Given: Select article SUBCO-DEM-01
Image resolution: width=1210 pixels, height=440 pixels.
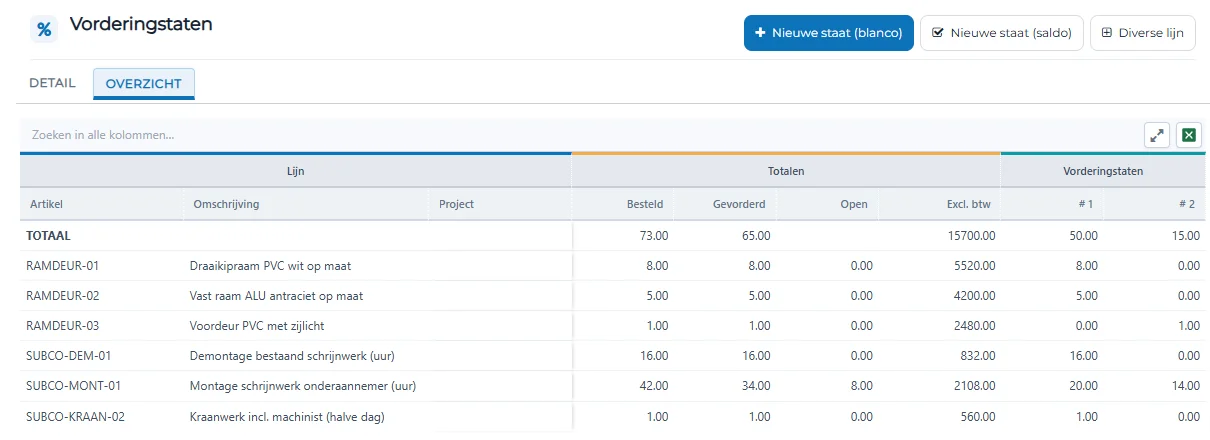Looking at the screenshot, I should [x=69, y=356].
